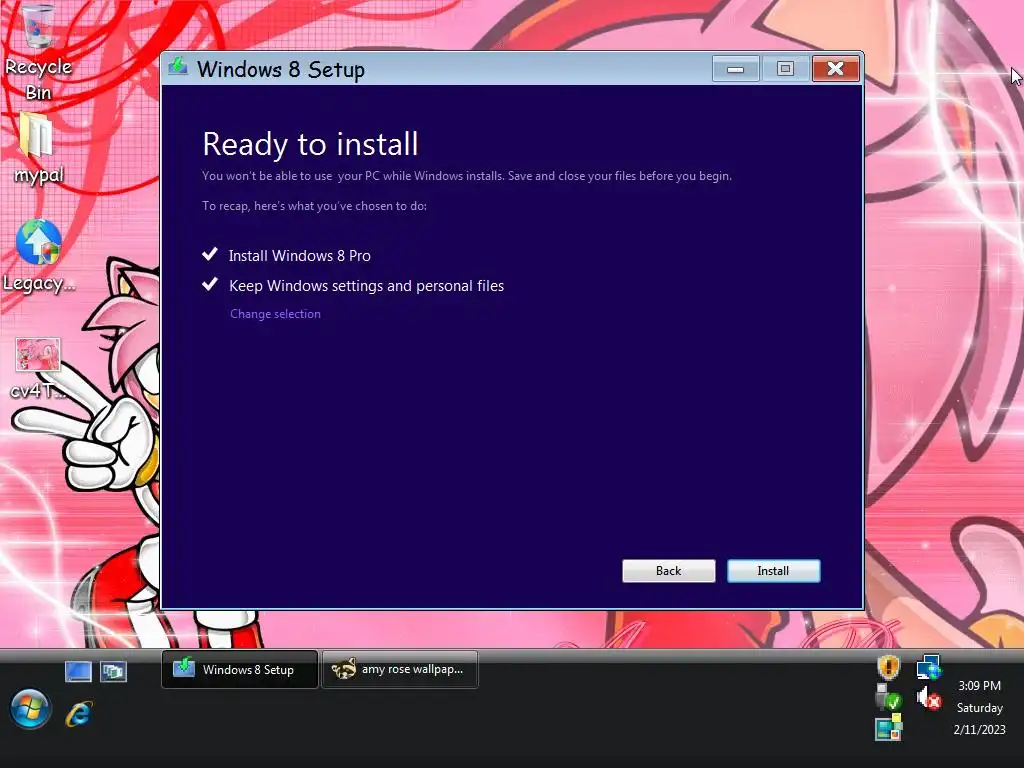The height and width of the screenshot is (768, 1024).
Task: Click the checkmark beside Keep Windows settings
Action: click(210, 284)
